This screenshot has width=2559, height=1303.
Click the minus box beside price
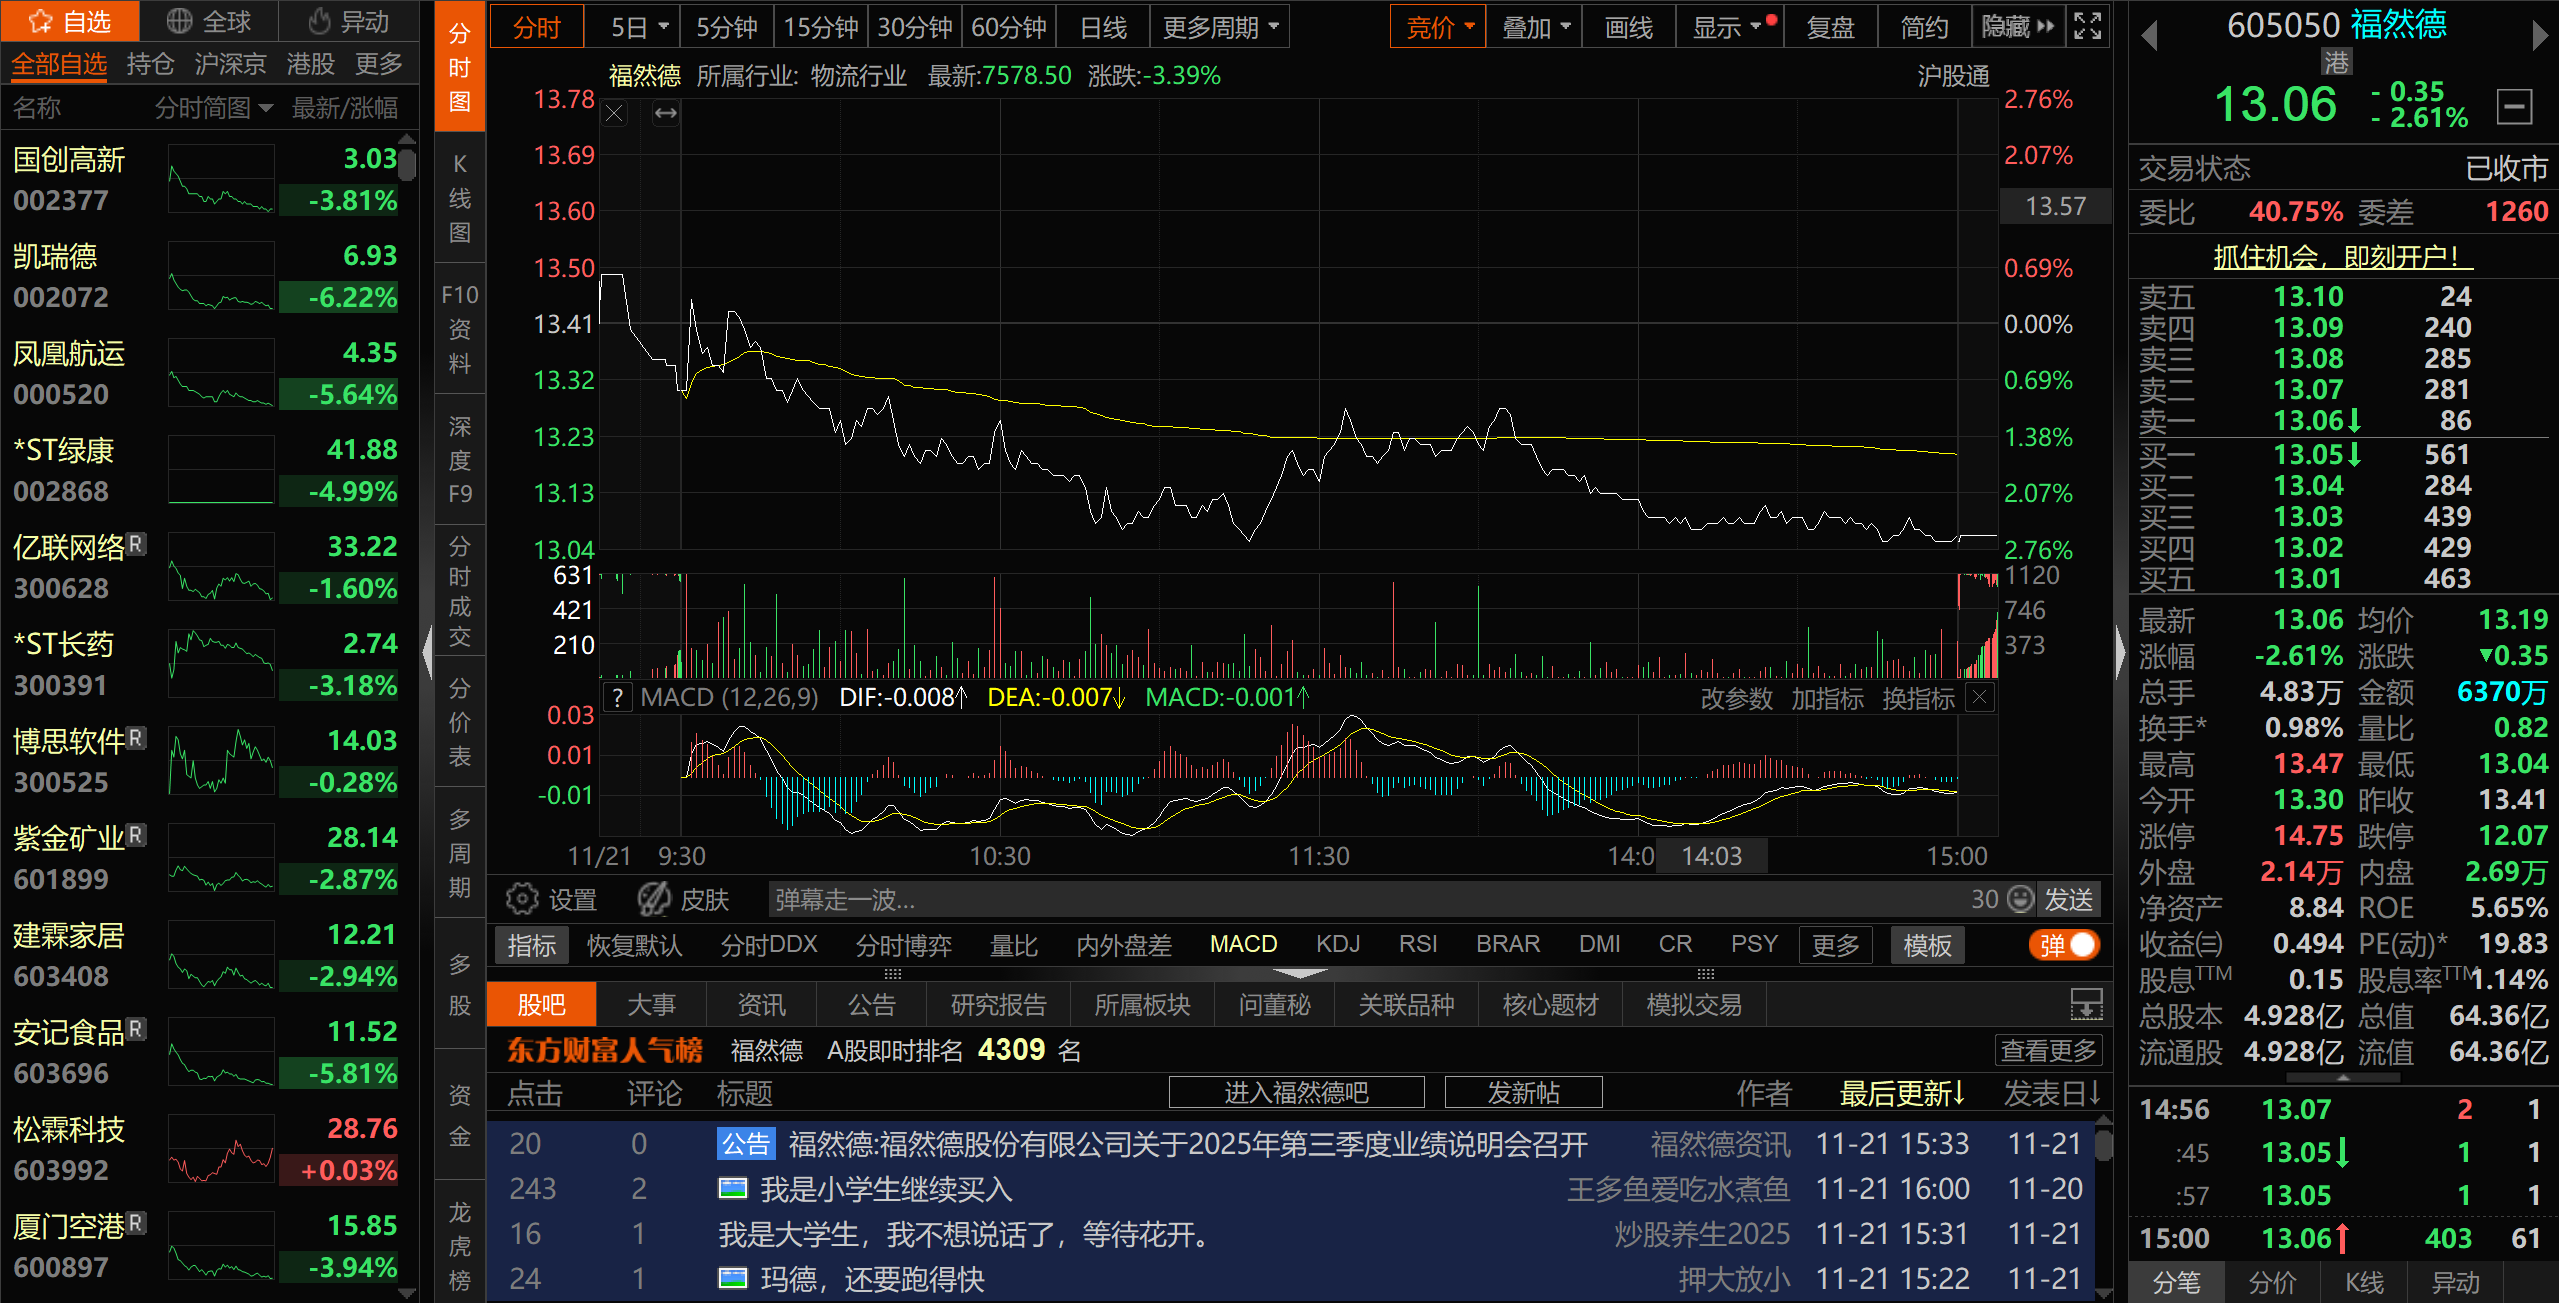(x=2514, y=106)
